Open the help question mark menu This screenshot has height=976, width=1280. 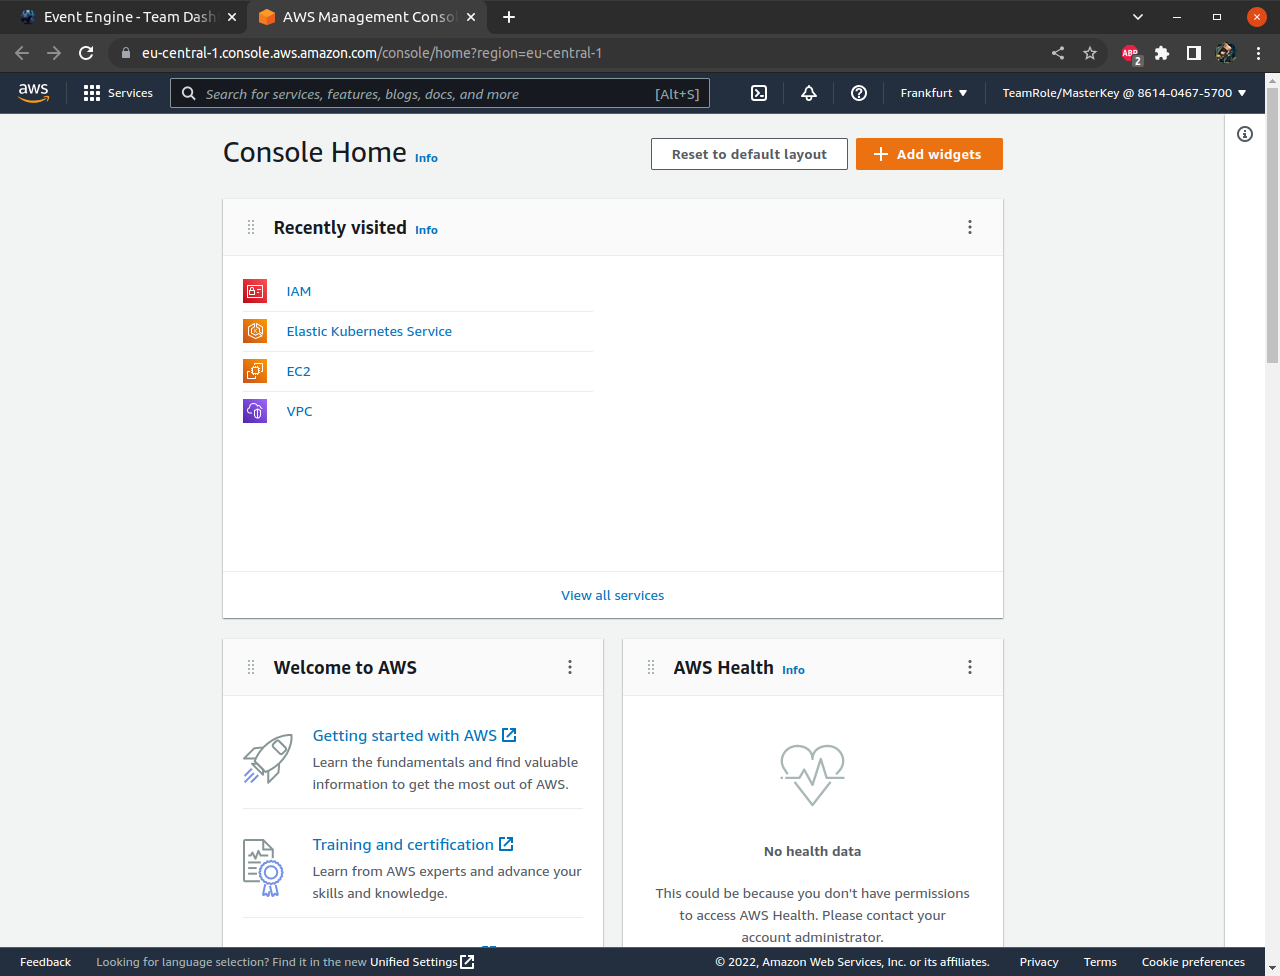click(x=859, y=93)
